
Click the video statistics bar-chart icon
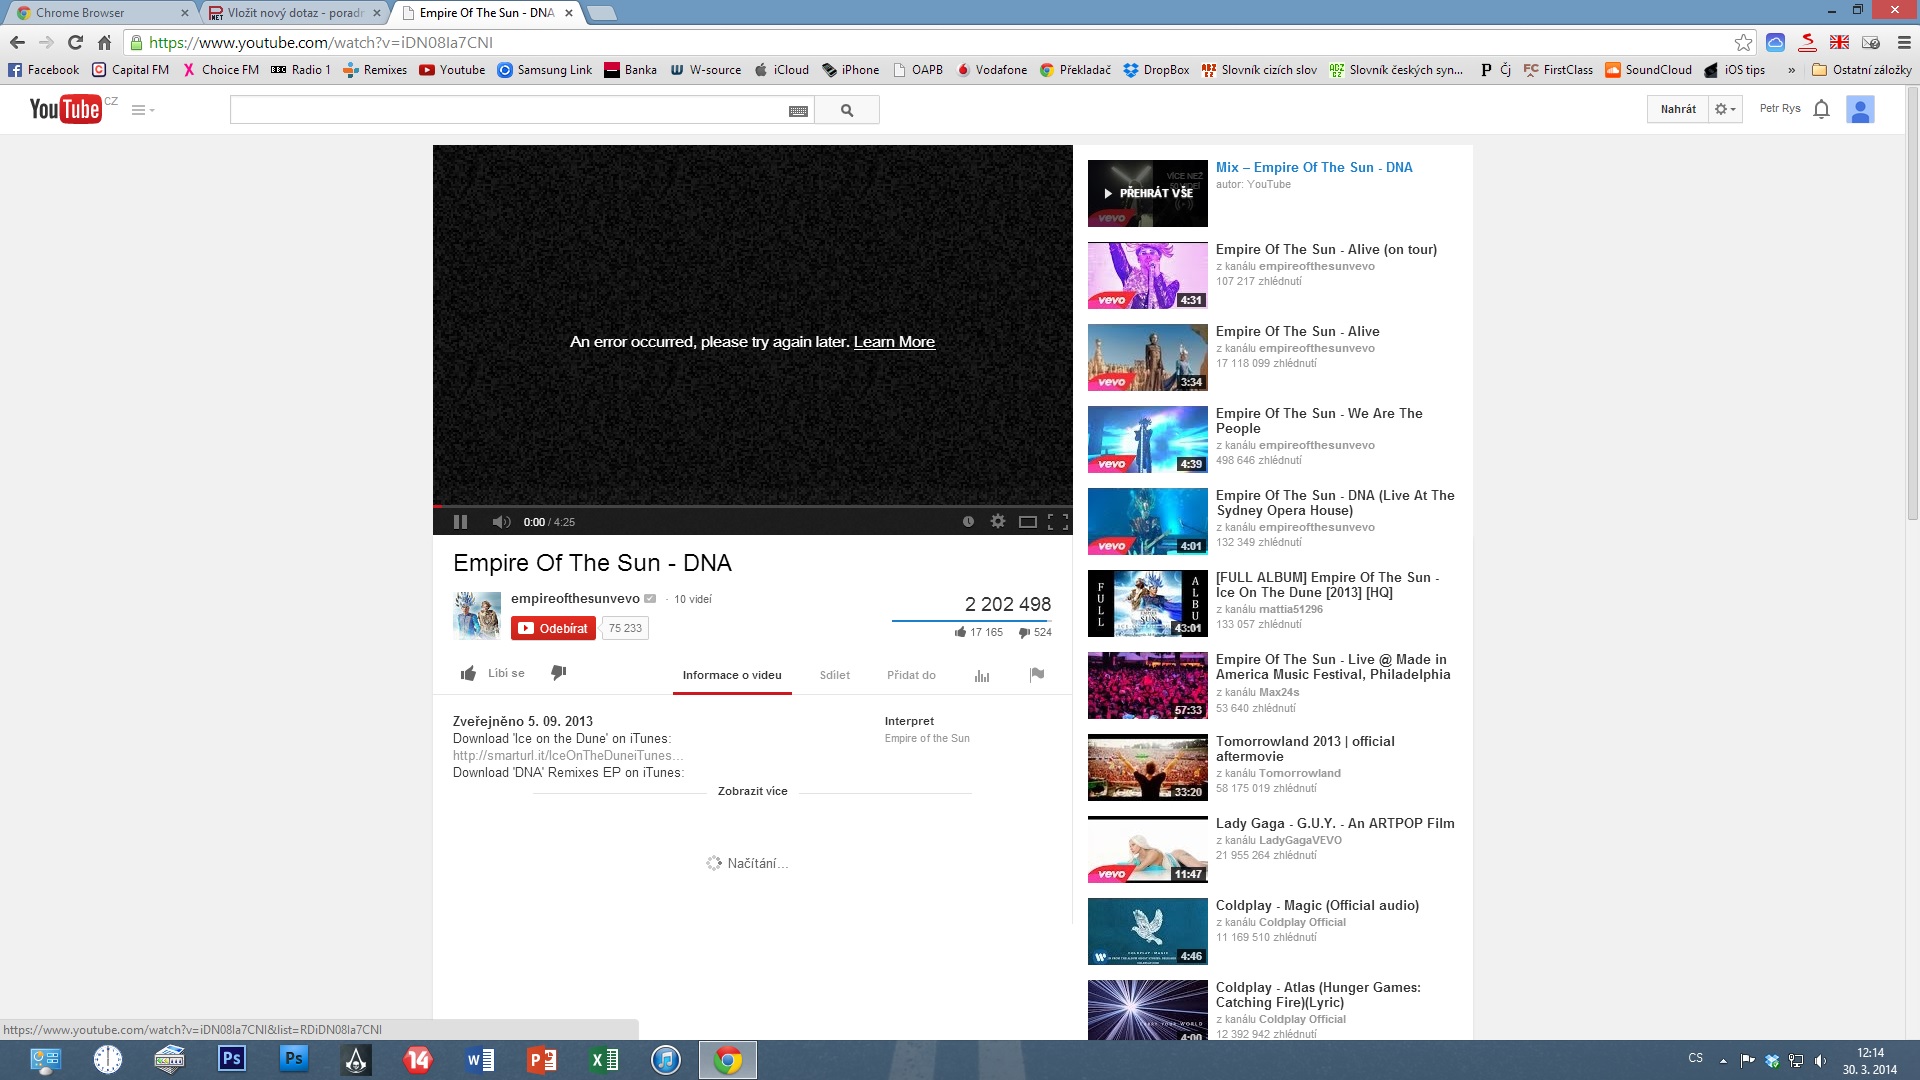[982, 675]
